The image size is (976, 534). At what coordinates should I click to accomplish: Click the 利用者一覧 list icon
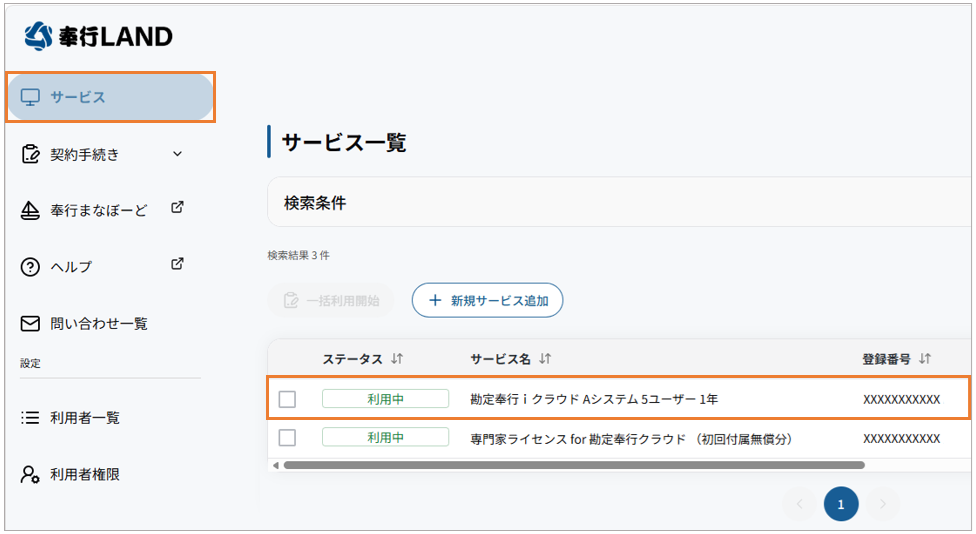click(x=30, y=418)
